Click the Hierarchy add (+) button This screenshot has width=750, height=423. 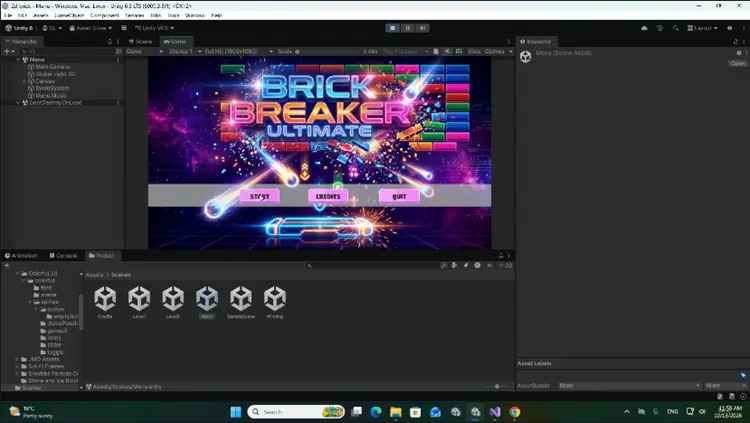pyautogui.click(x=9, y=51)
